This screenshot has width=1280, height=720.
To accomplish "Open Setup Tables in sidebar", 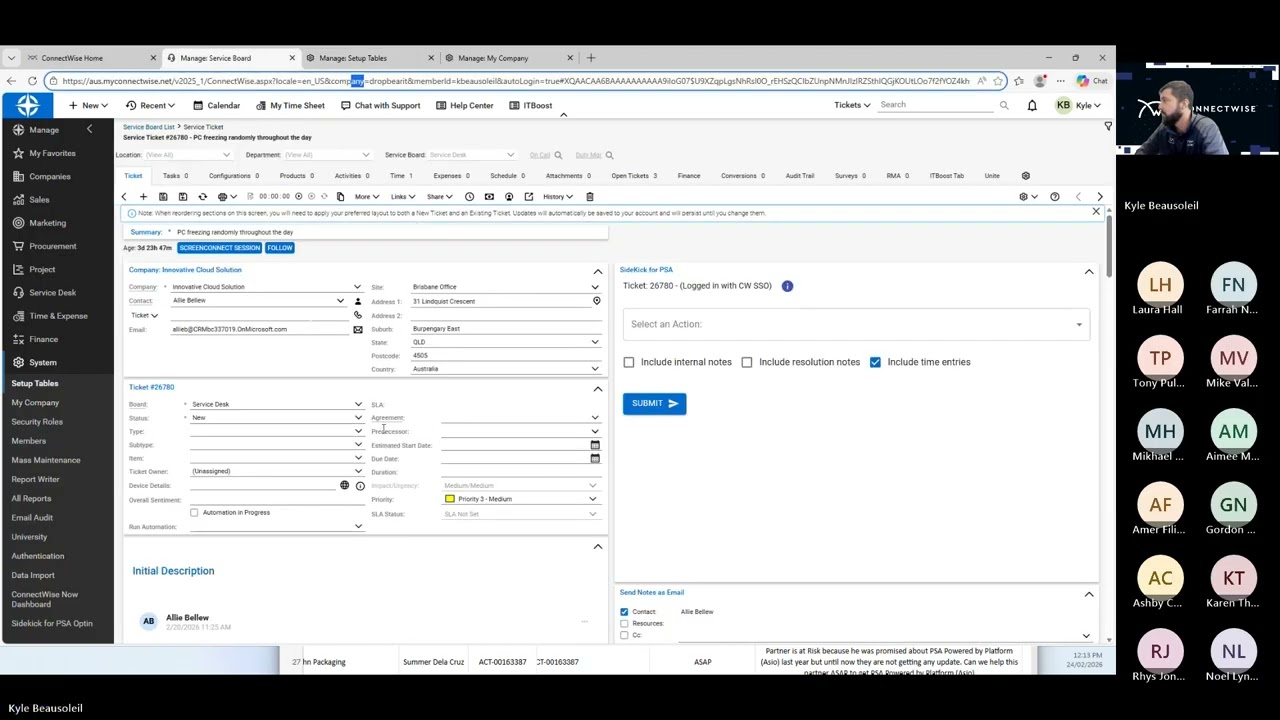I will coord(35,384).
